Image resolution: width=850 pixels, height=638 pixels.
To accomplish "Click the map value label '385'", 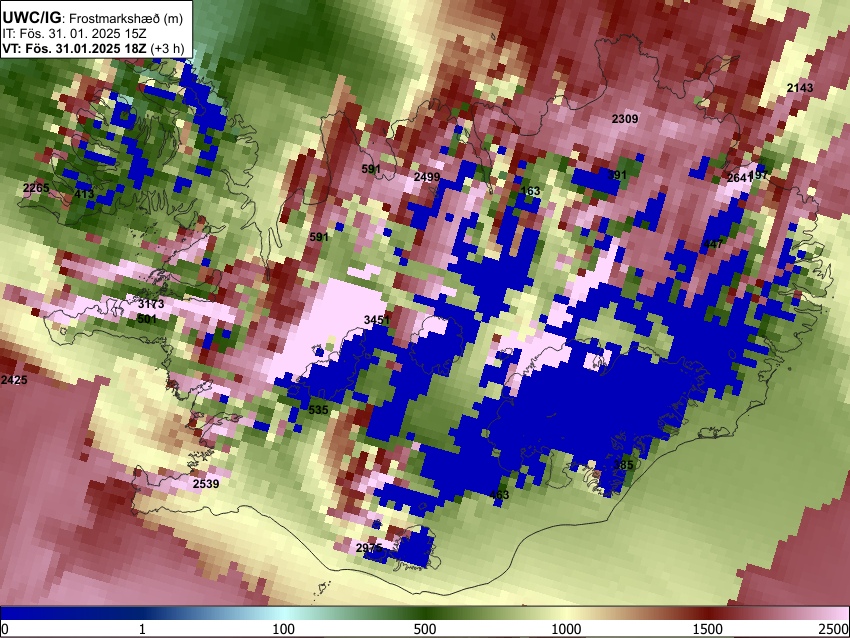I will (x=623, y=465).
